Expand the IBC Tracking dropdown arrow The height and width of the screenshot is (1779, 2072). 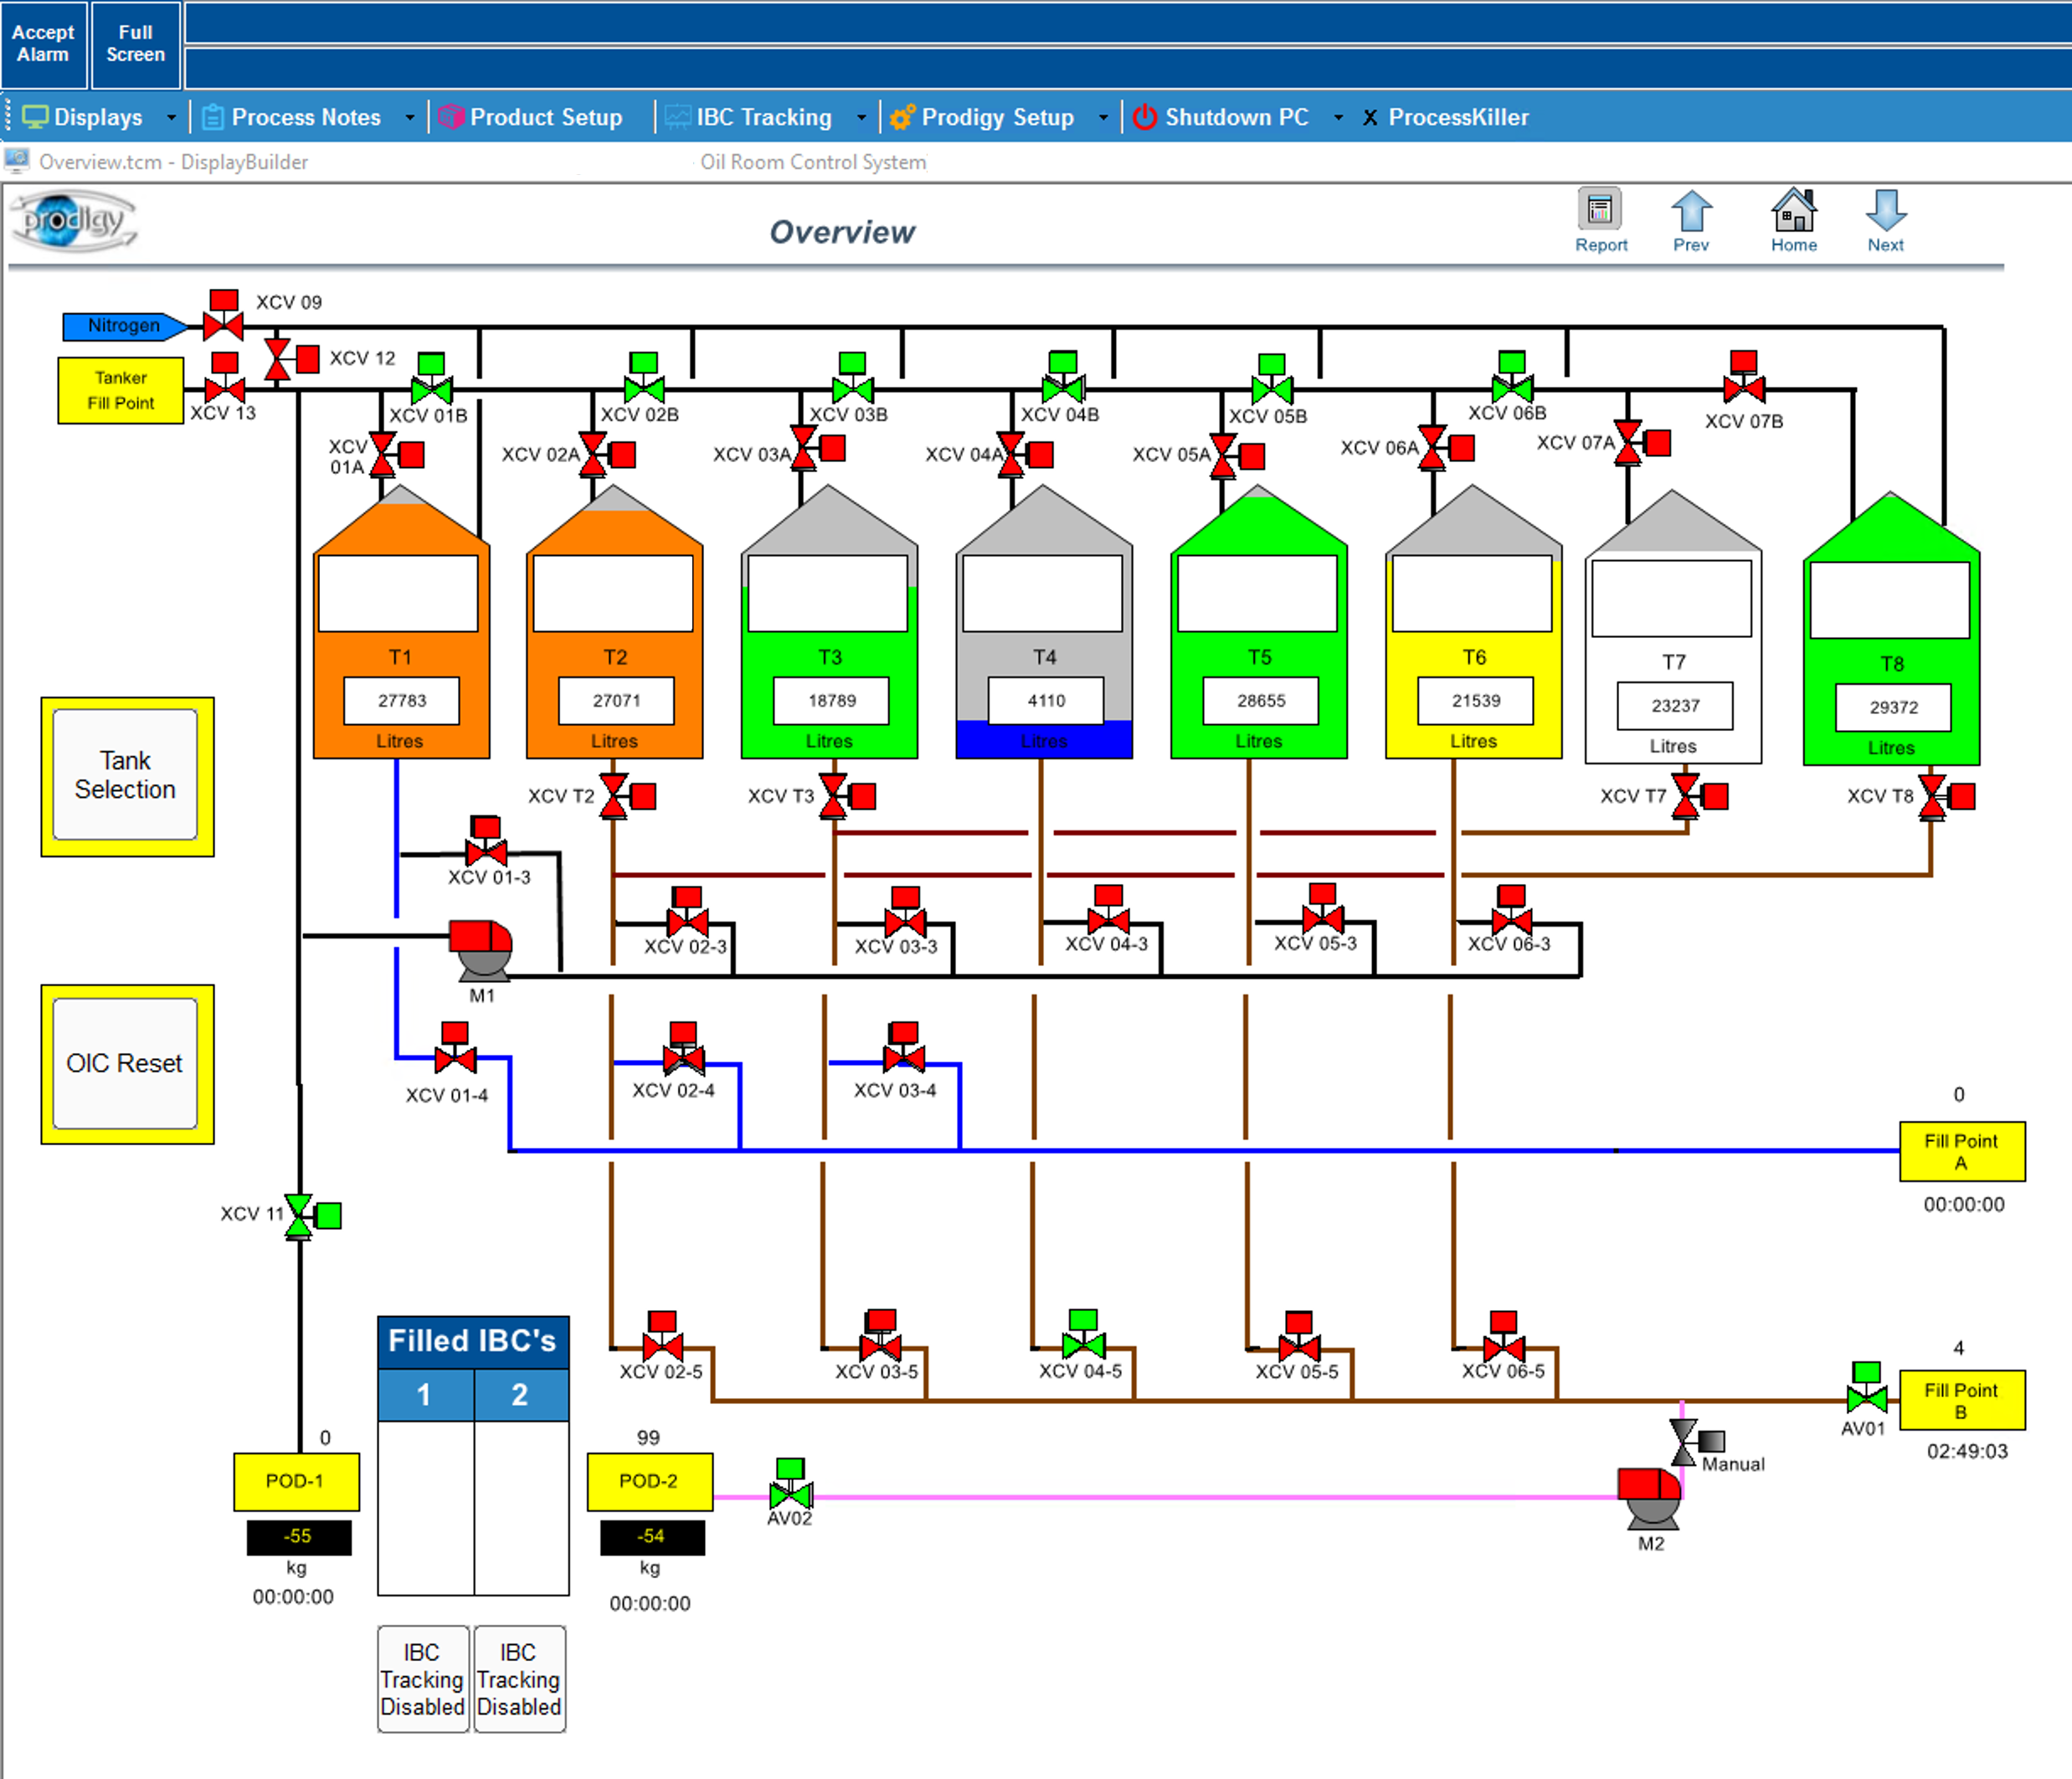click(x=861, y=118)
